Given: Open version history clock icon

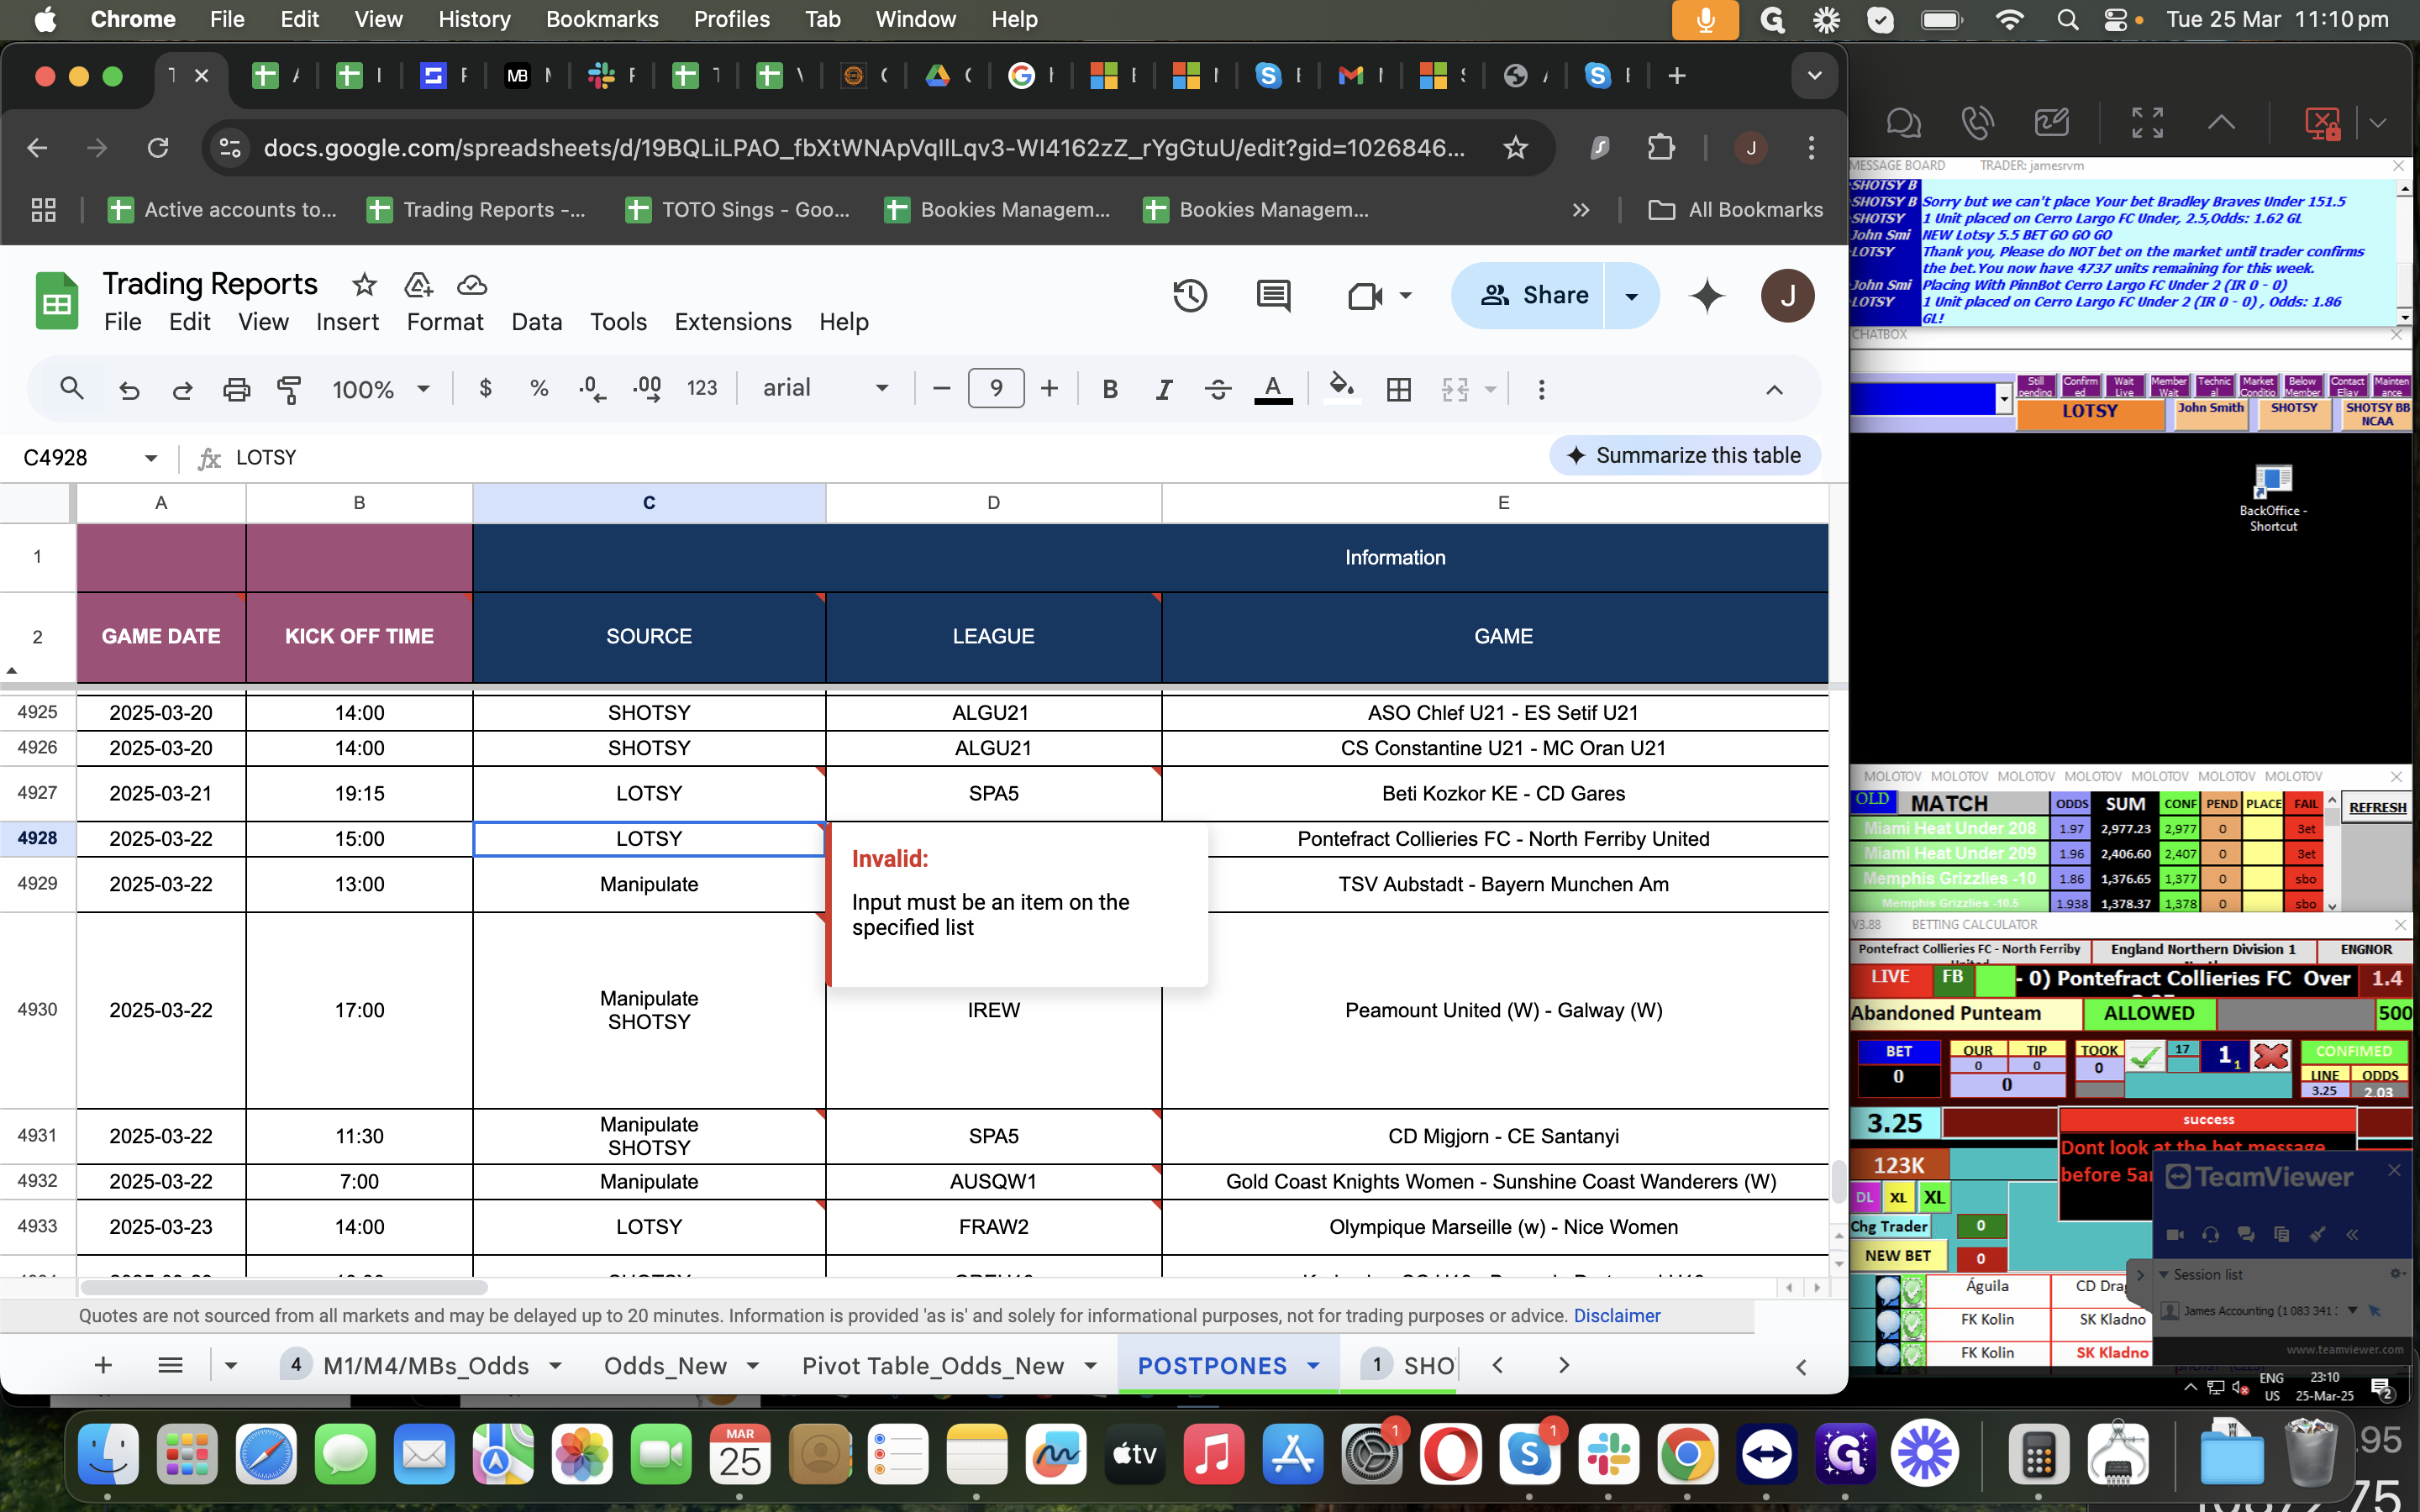Looking at the screenshot, I should (1190, 295).
